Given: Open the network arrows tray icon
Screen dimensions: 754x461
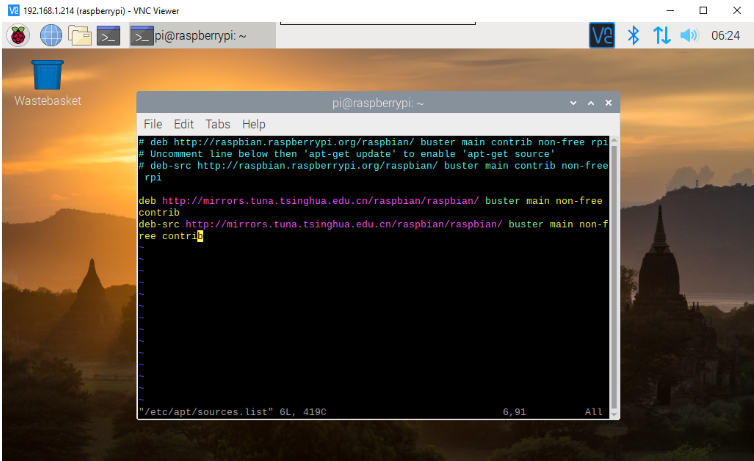Looking at the screenshot, I should point(662,36).
